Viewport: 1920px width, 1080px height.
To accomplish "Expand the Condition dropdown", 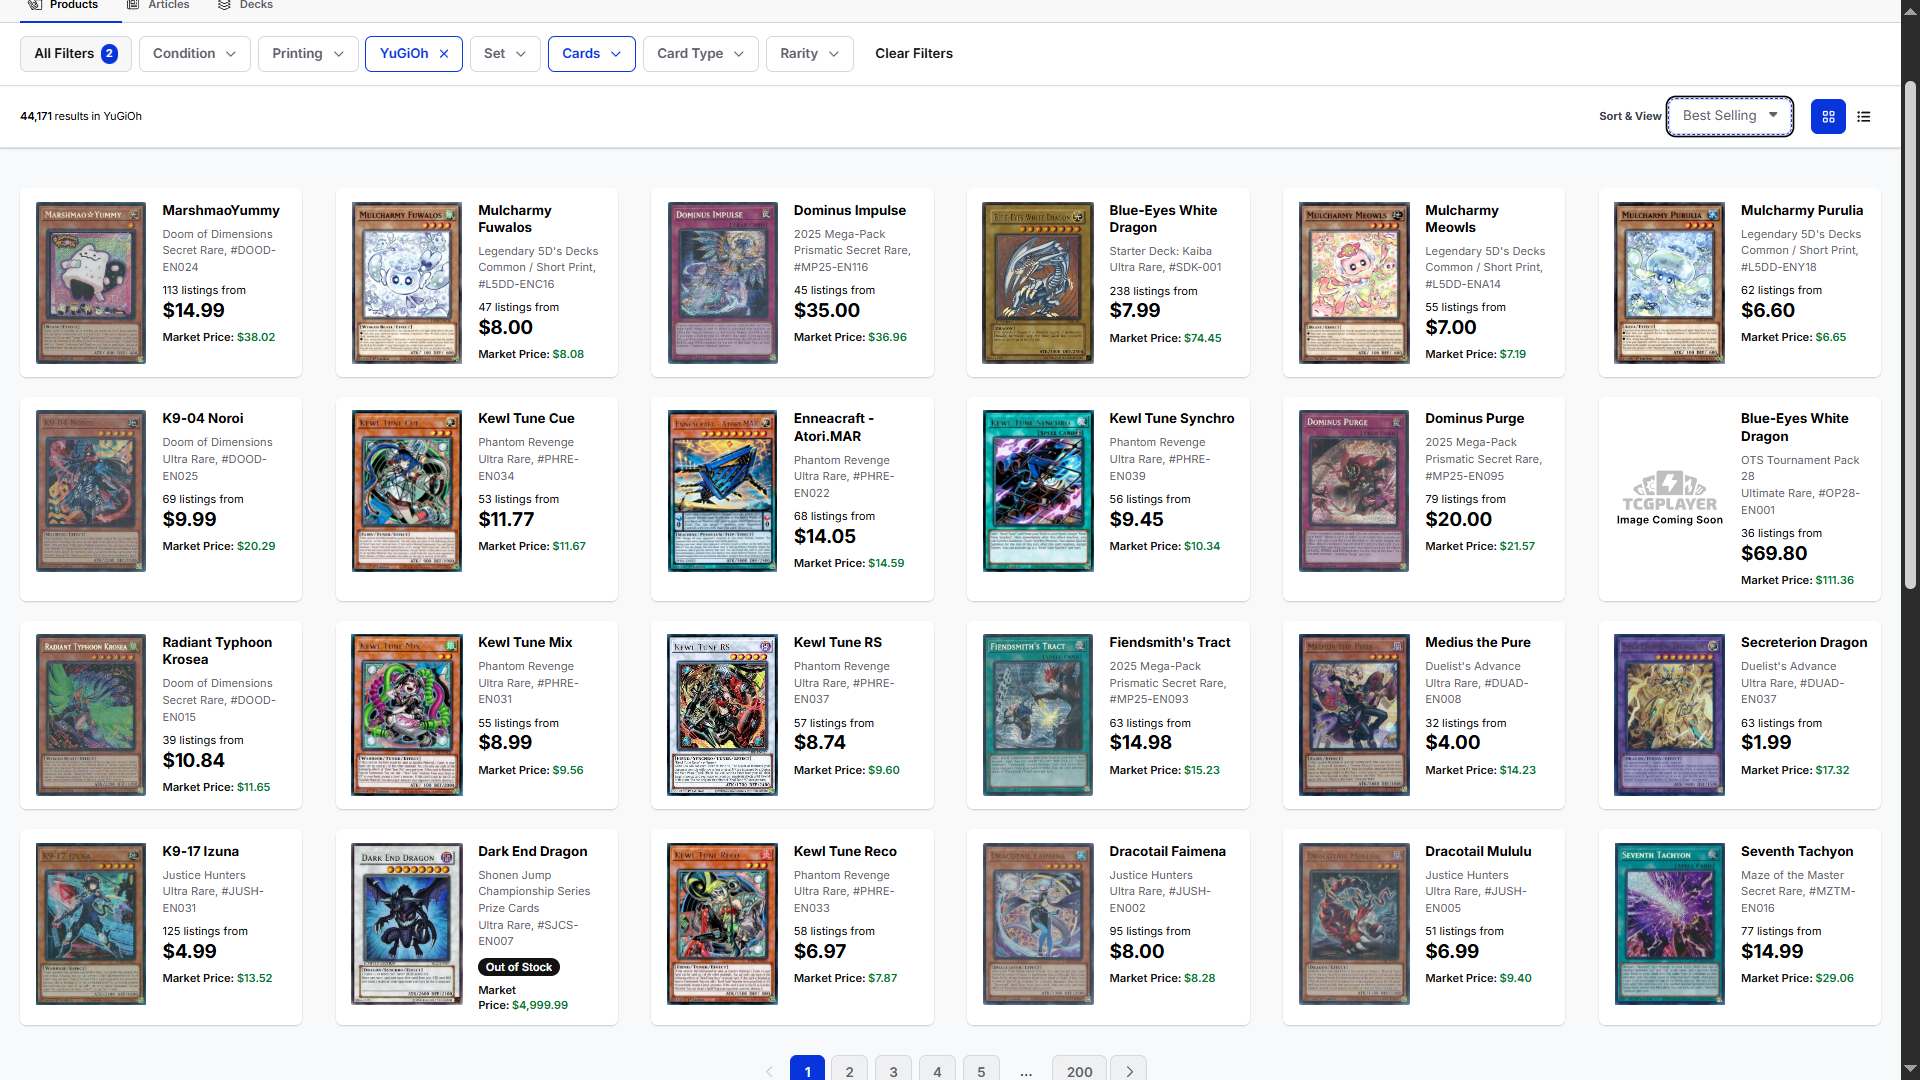I will pos(194,54).
